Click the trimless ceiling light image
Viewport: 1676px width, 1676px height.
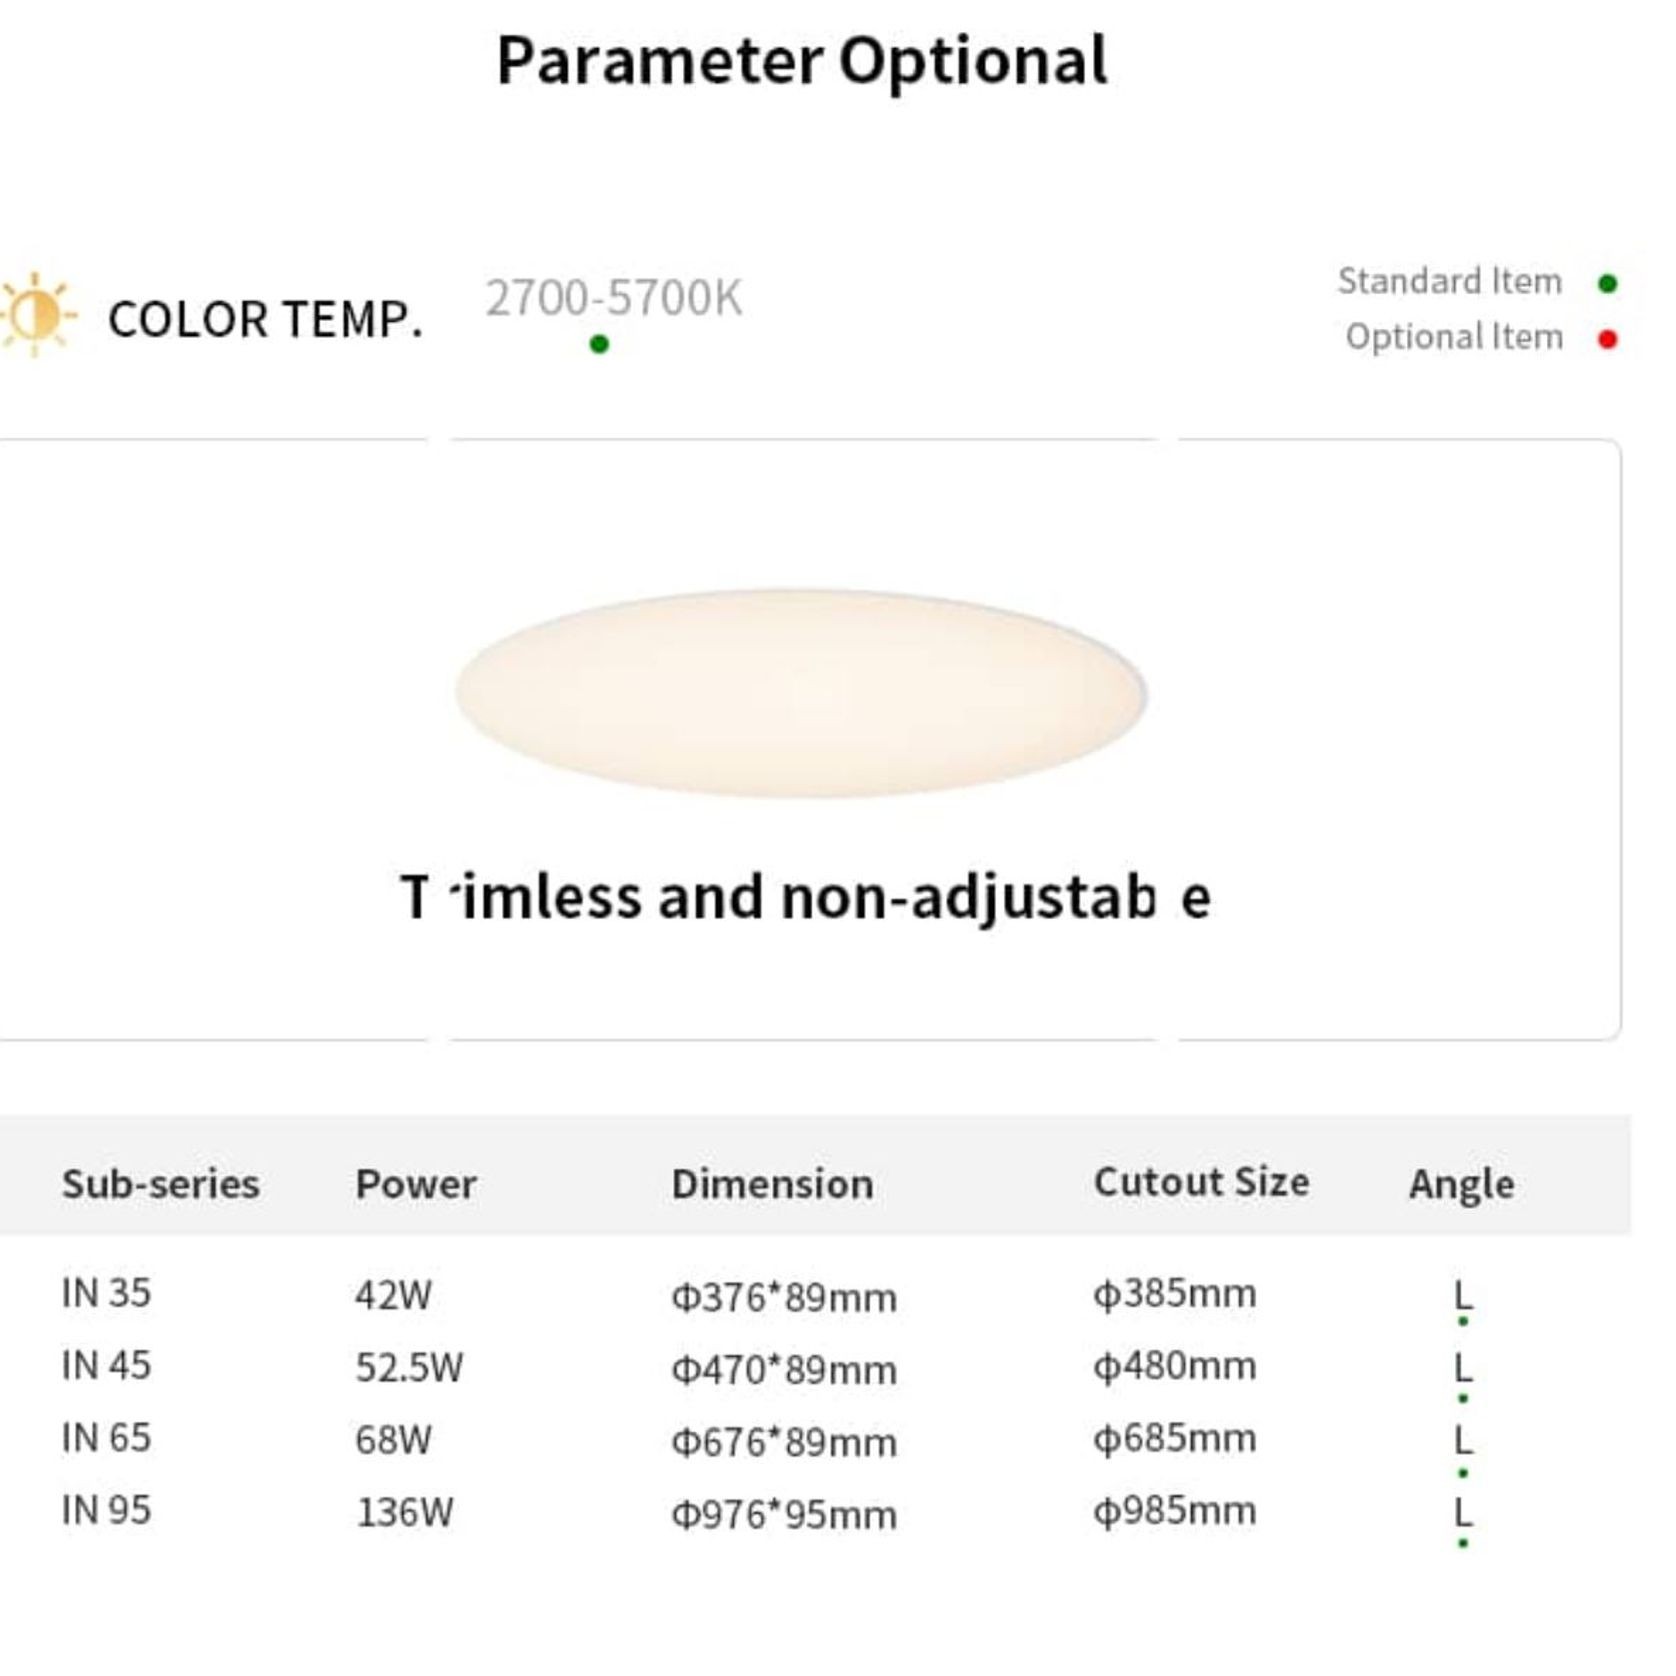click(x=801, y=693)
